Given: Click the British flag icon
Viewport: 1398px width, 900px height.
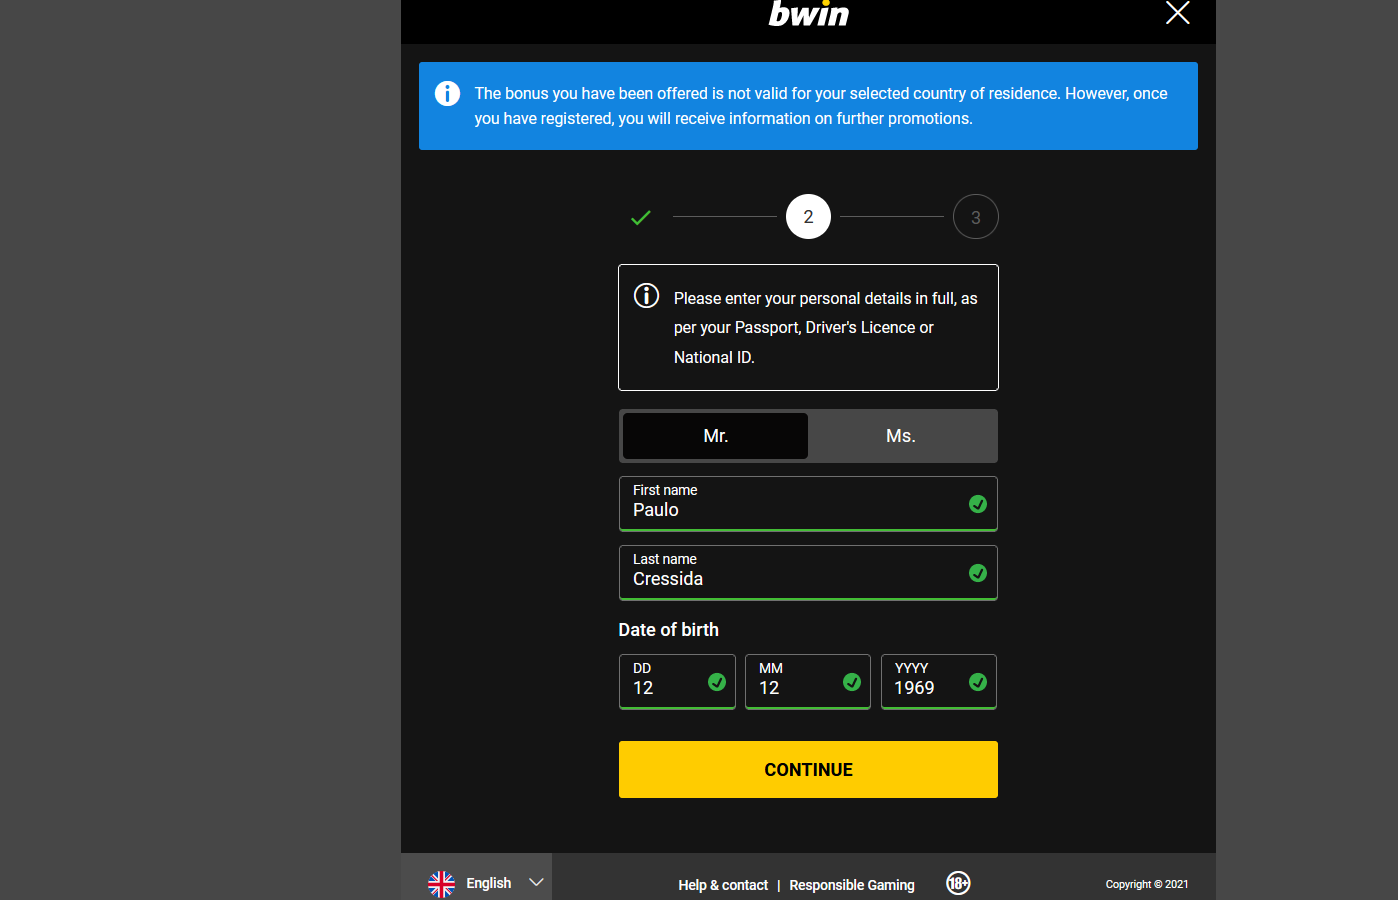Looking at the screenshot, I should tap(441, 883).
